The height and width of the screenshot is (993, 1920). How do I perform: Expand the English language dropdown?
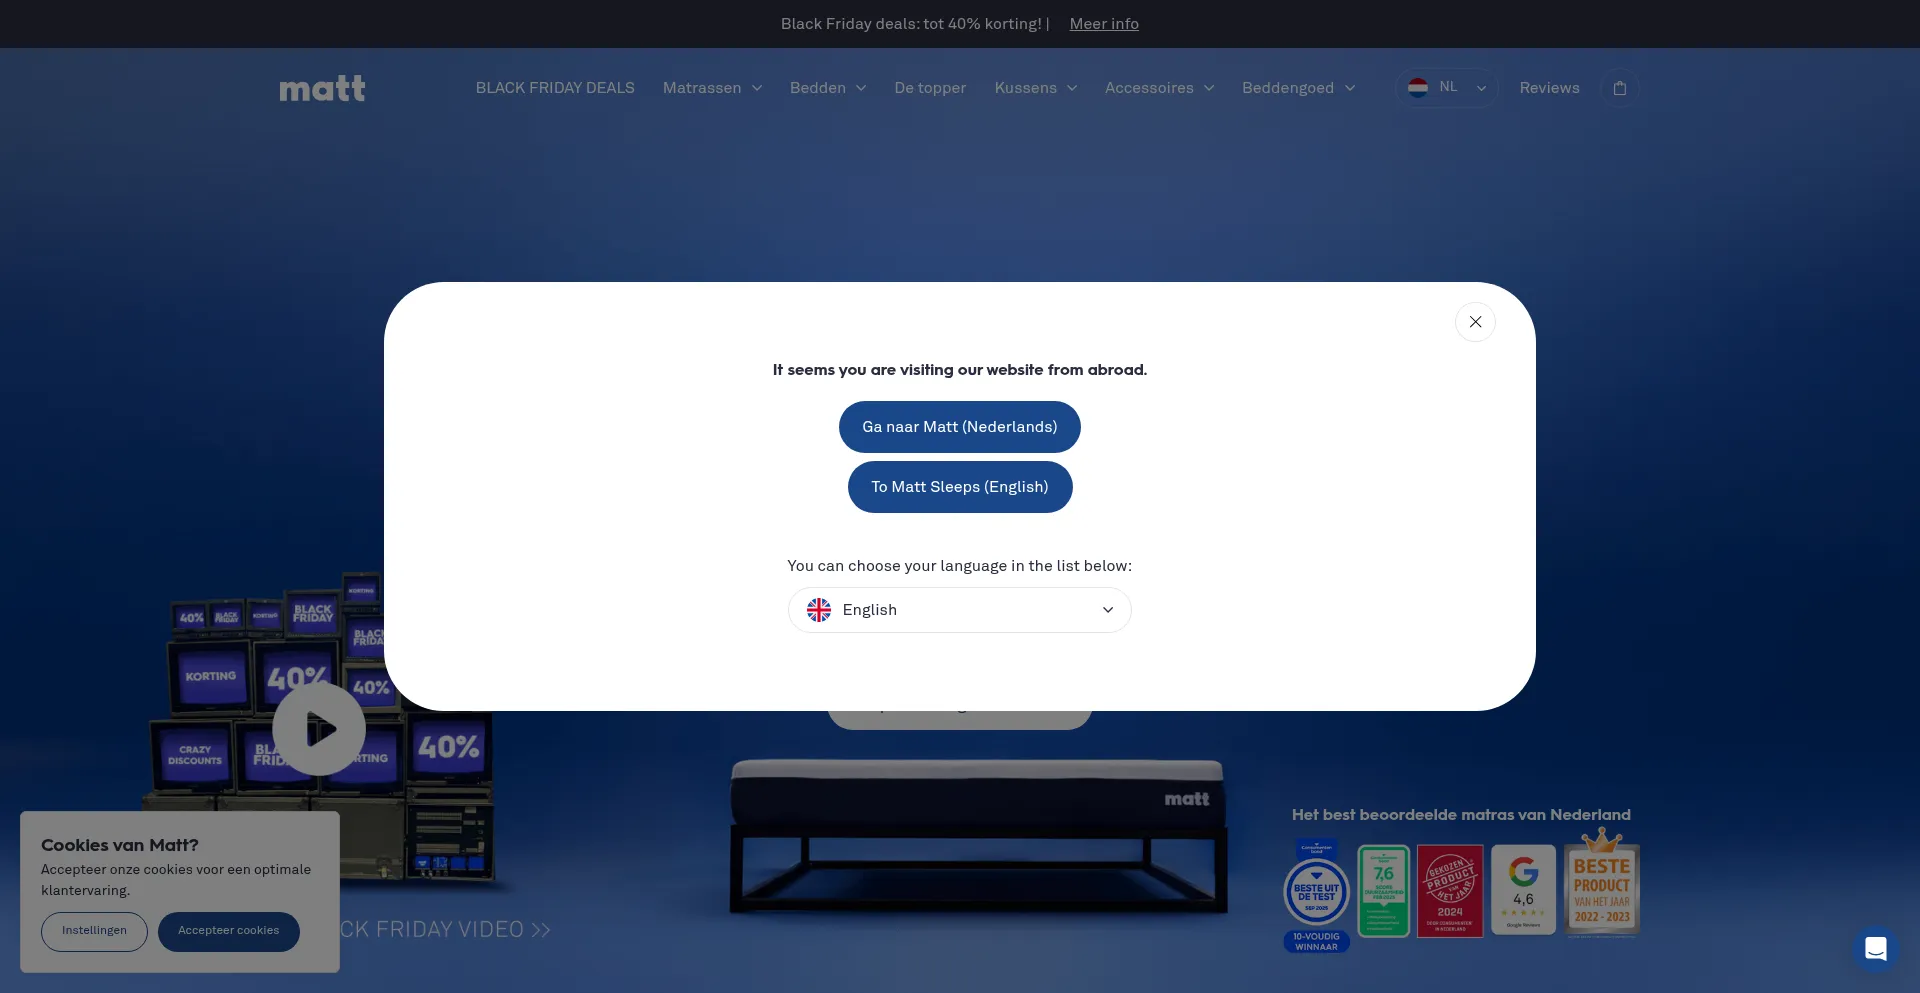[959, 610]
